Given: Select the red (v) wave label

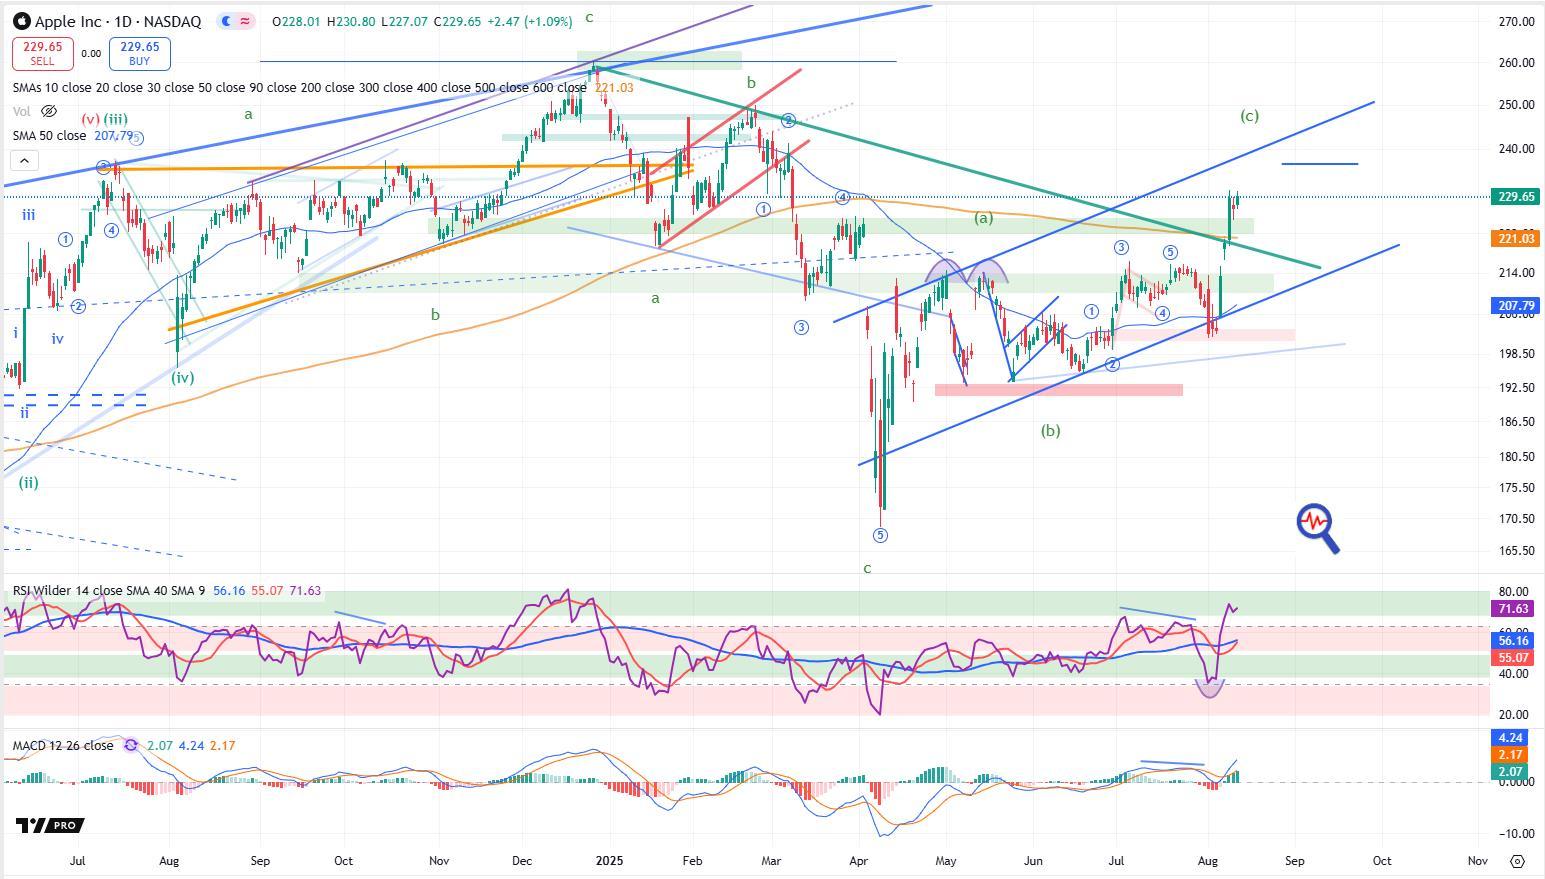Looking at the screenshot, I should pos(90,118).
